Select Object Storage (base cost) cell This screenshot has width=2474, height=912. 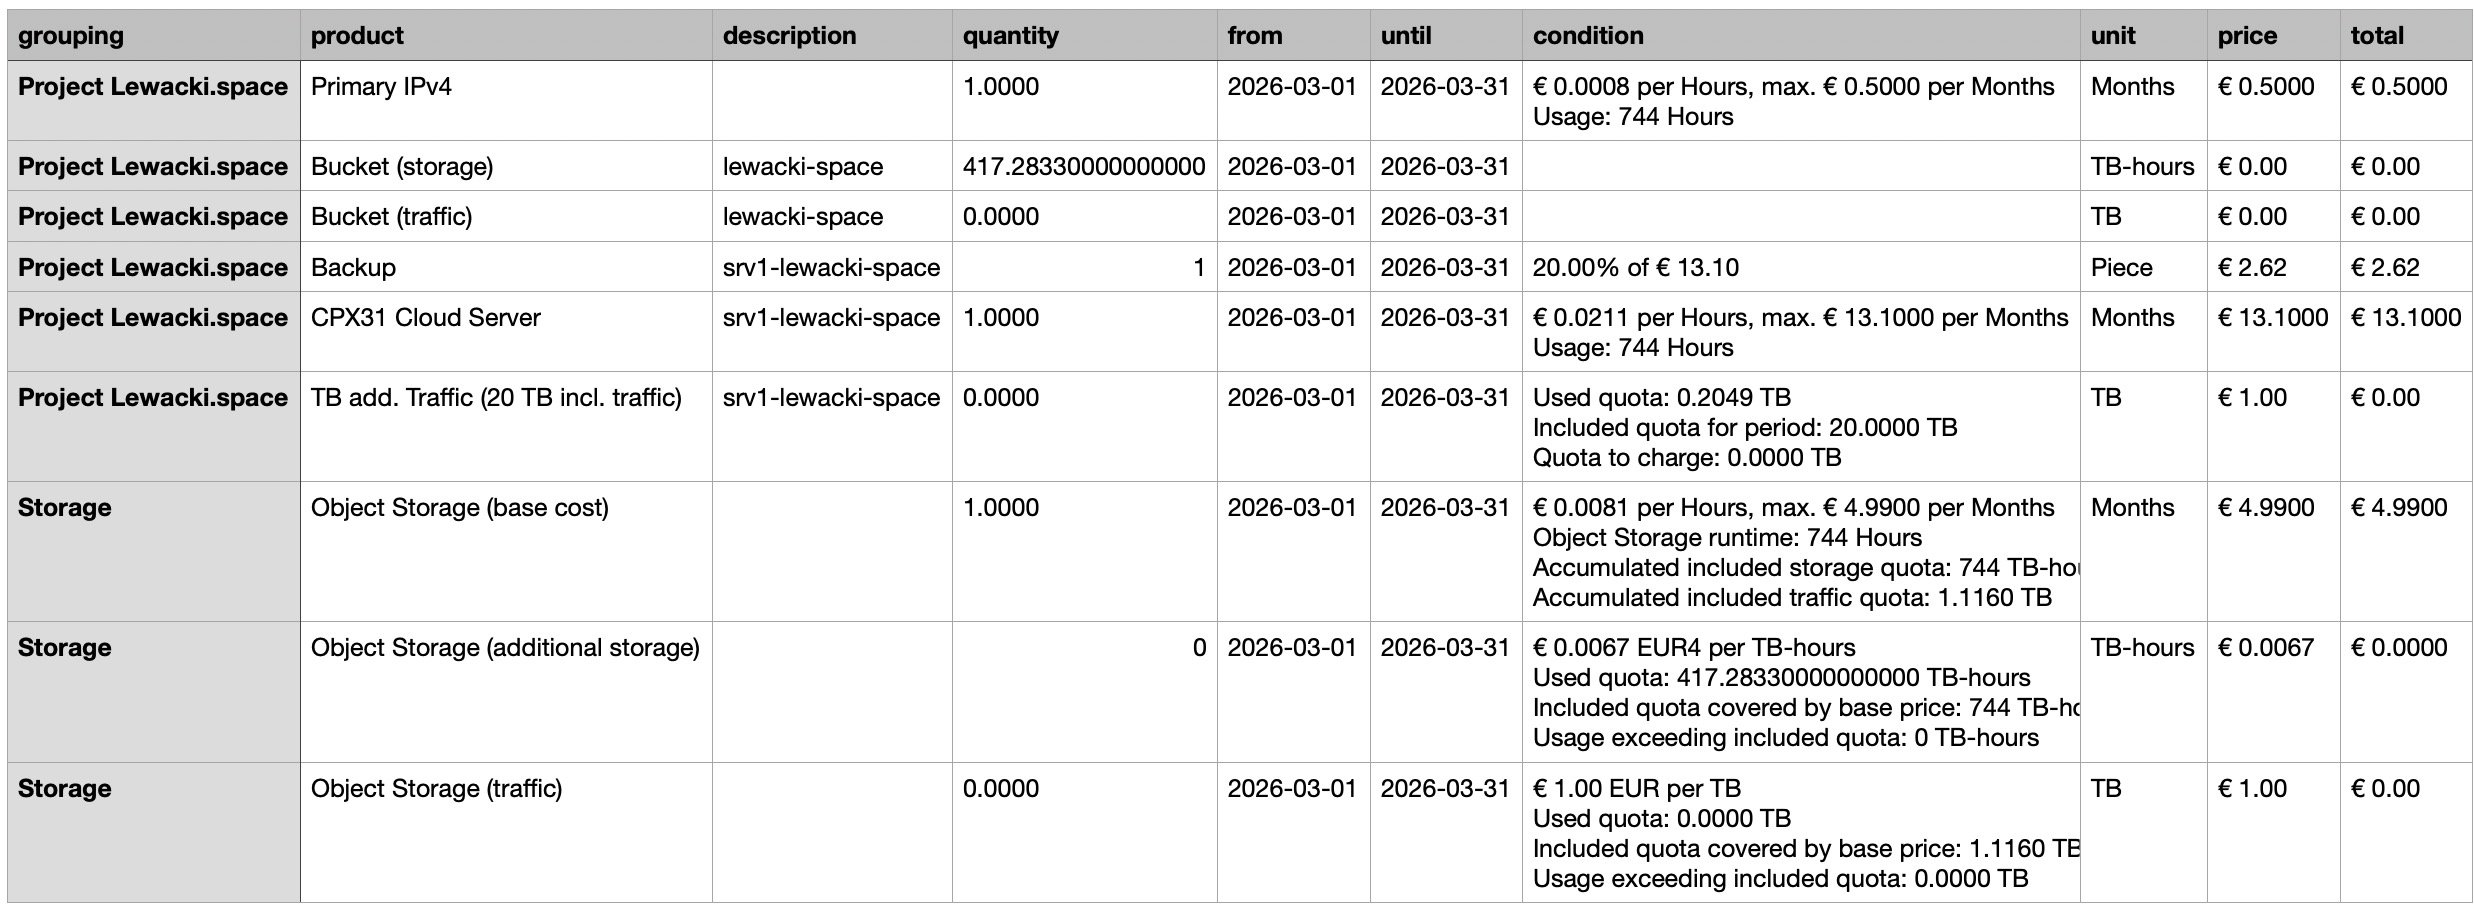click(x=506, y=552)
